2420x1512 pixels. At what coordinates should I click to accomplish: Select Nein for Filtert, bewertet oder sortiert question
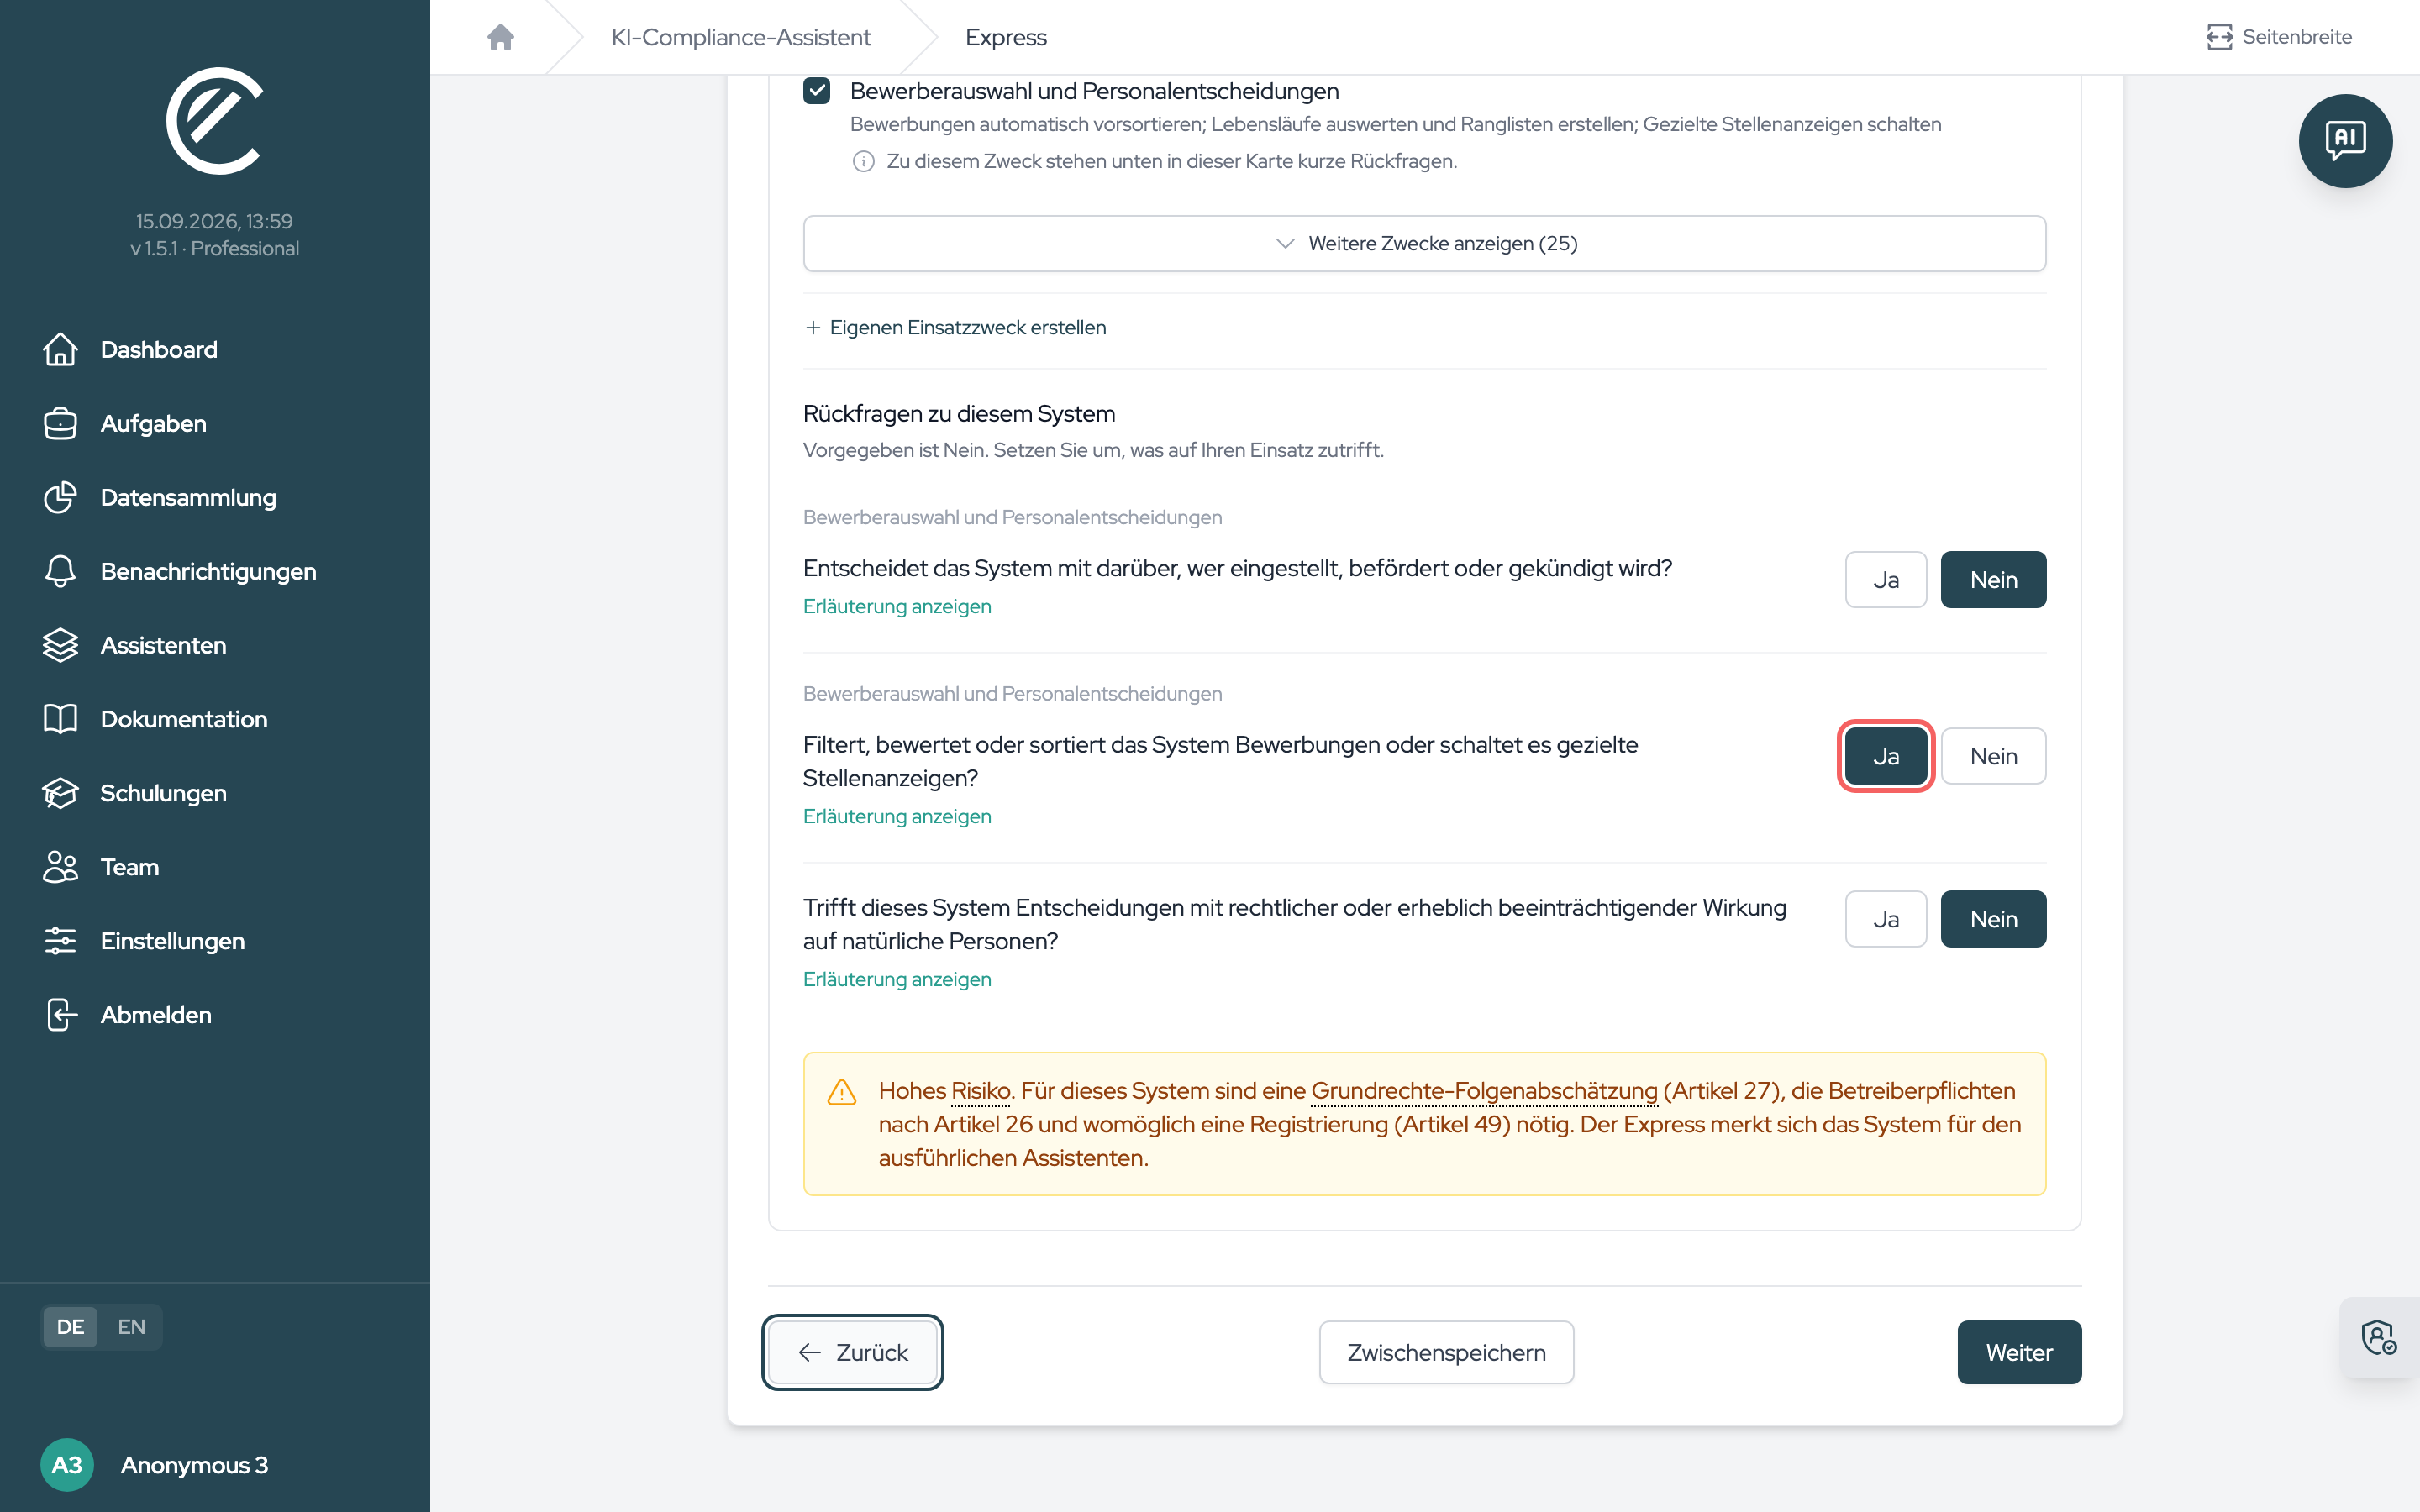[x=1993, y=756]
